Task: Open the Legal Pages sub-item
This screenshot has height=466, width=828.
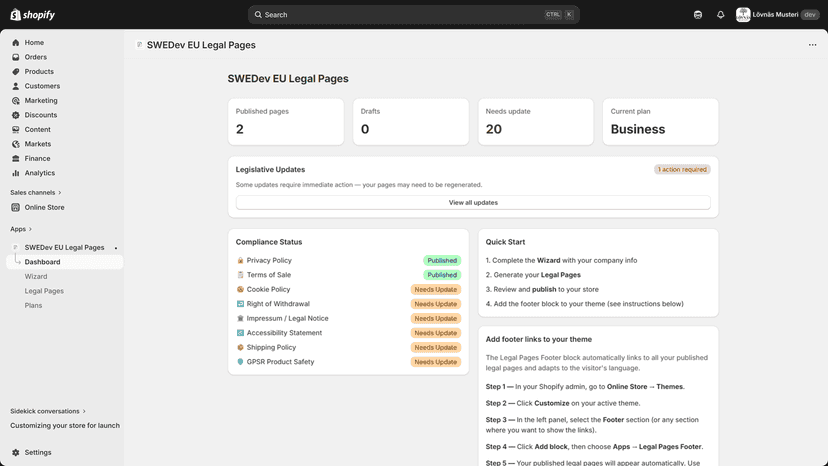Action: 44,291
